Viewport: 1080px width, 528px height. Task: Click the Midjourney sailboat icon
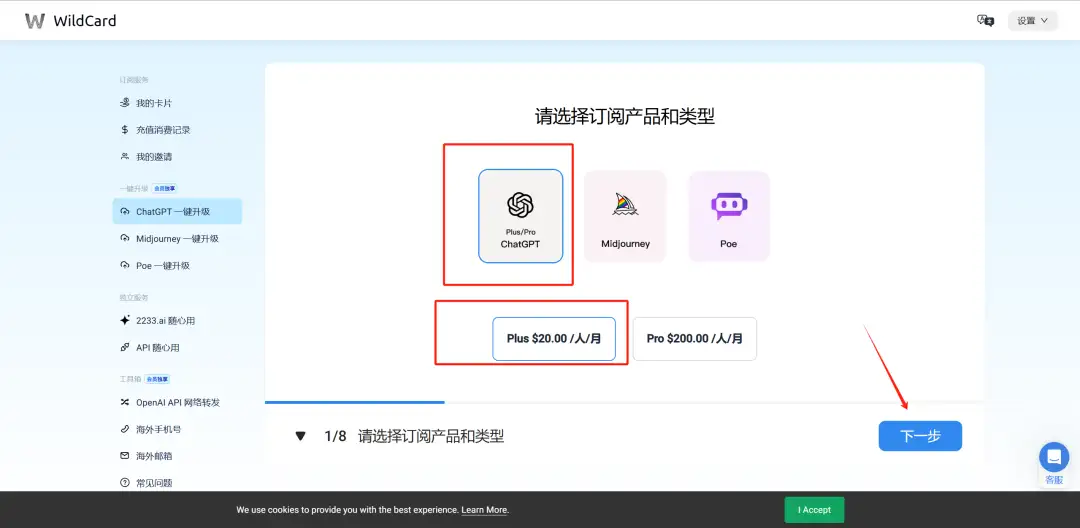pyautogui.click(x=625, y=204)
